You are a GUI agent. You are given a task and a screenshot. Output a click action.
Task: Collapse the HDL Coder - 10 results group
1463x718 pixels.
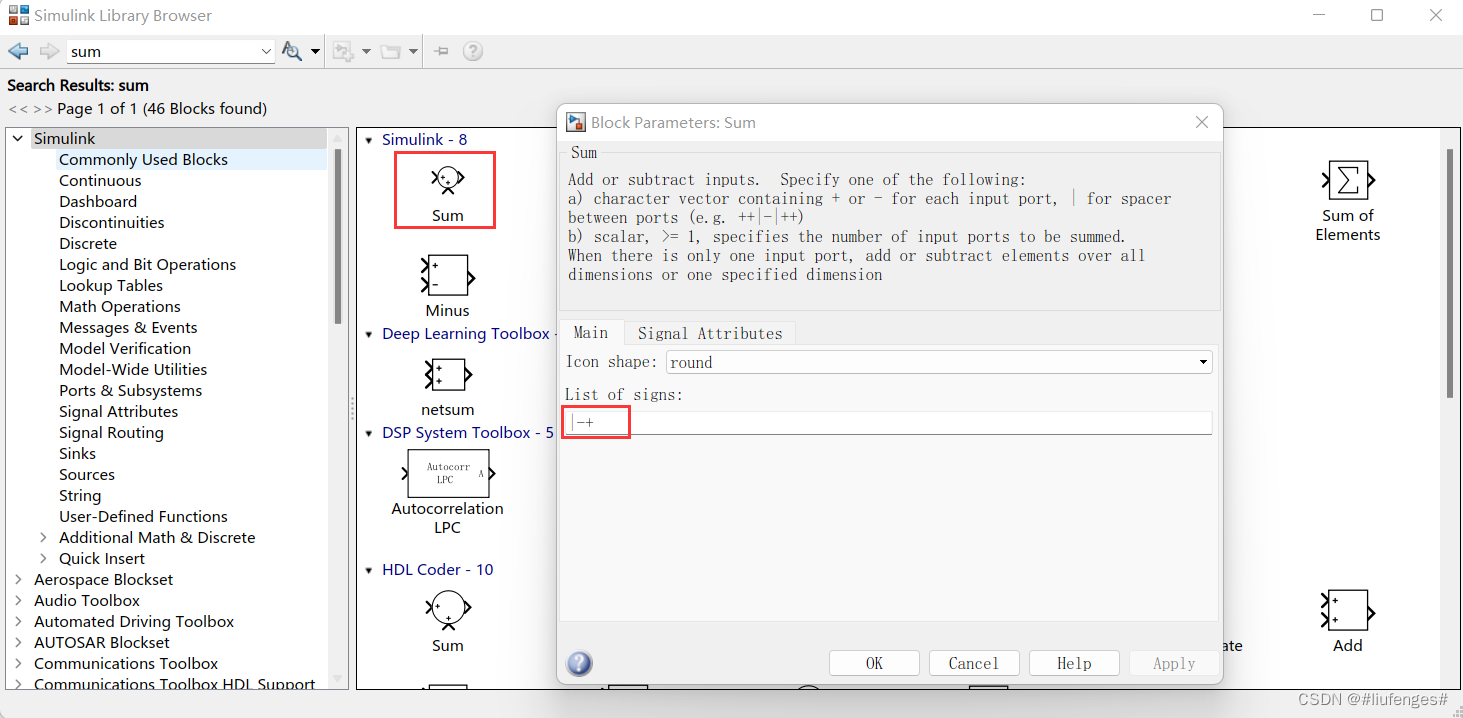point(369,570)
